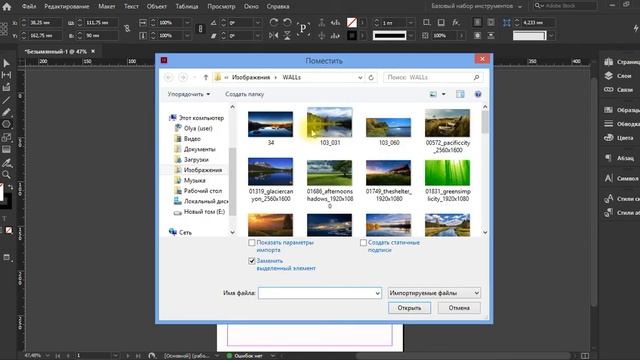Click the search WALLs field
The height and width of the screenshot is (360, 640).
433,77
